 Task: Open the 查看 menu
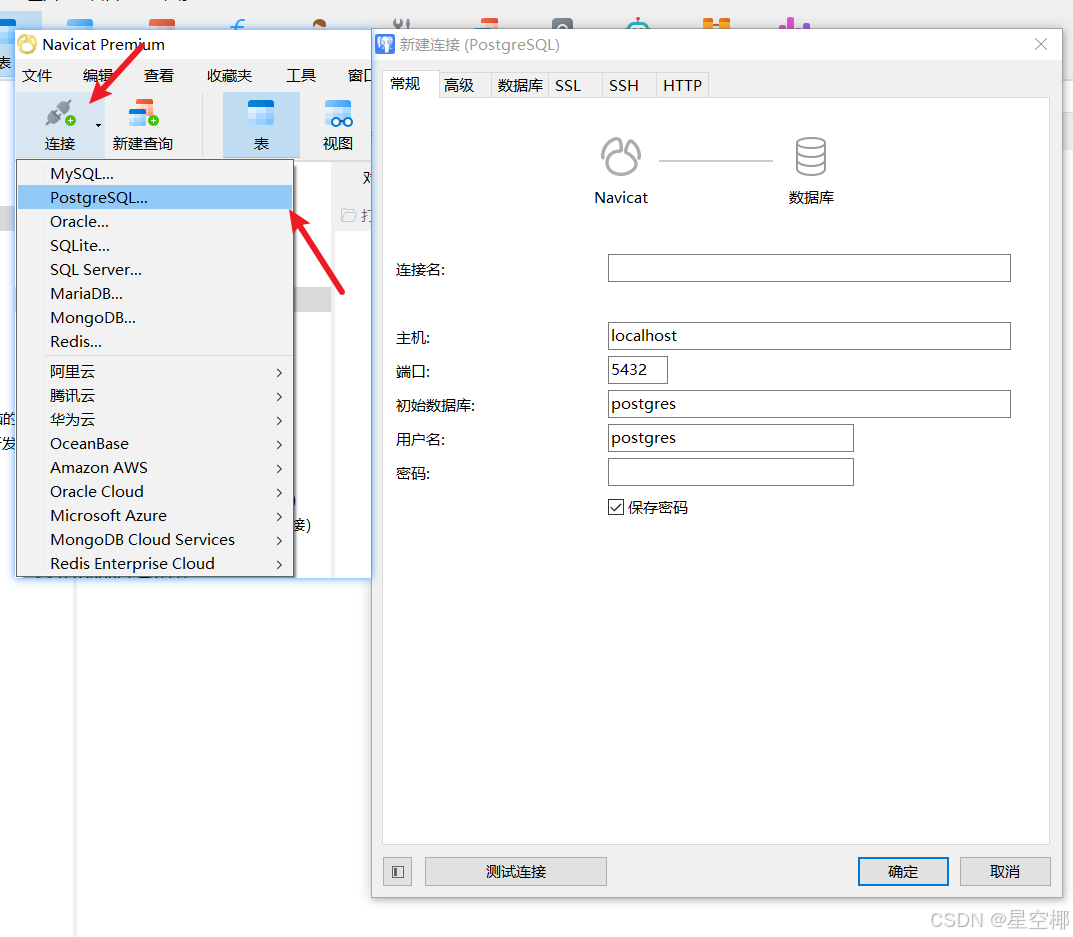(x=159, y=75)
